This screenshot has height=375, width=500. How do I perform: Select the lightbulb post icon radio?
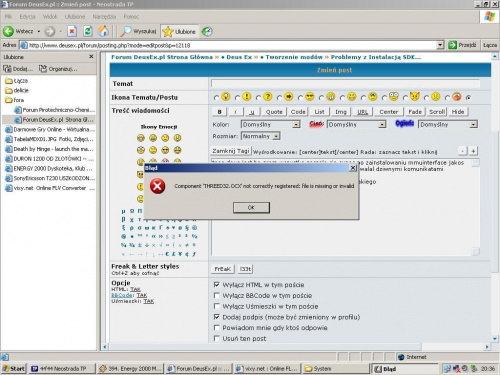pyautogui.click(x=216, y=98)
